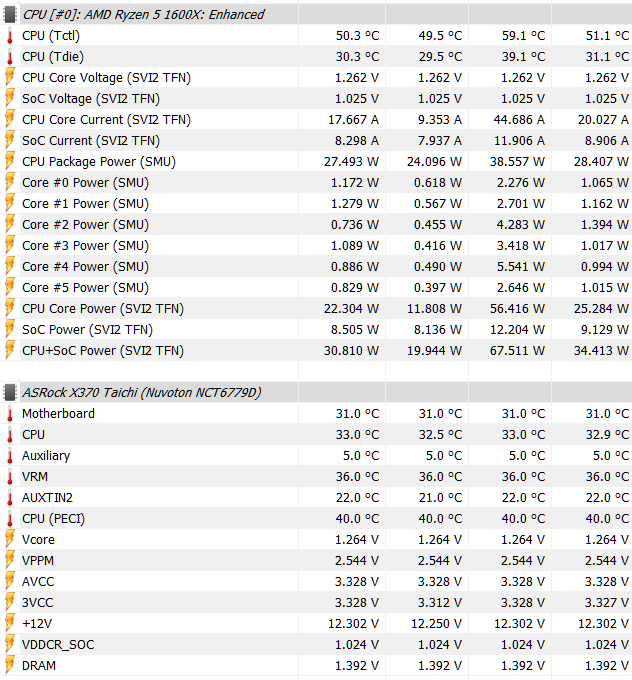Click thermometer icon next to AUXTIN2

coord(10,497)
